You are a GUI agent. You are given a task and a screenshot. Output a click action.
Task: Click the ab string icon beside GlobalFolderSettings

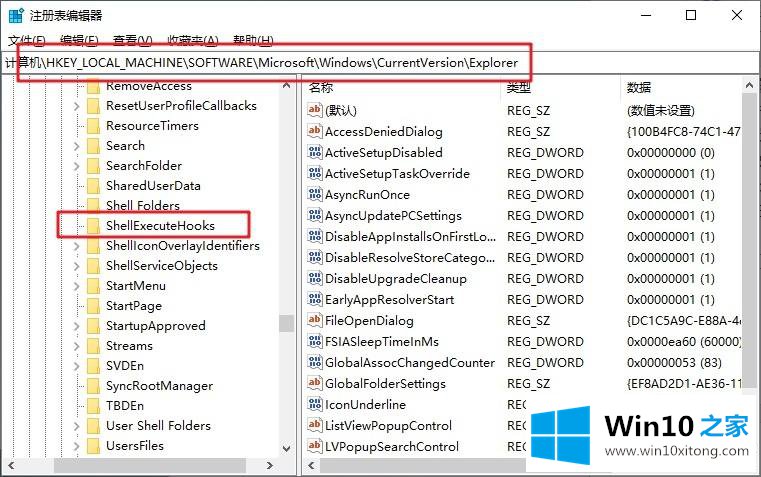pyautogui.click(x=314, y=383)
